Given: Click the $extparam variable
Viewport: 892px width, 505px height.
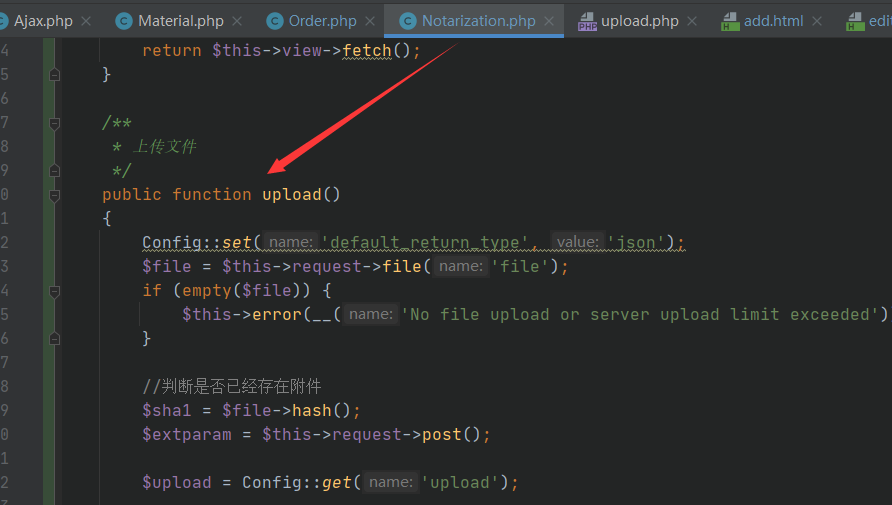Looking at the screenshot, I should pos(187,434).
